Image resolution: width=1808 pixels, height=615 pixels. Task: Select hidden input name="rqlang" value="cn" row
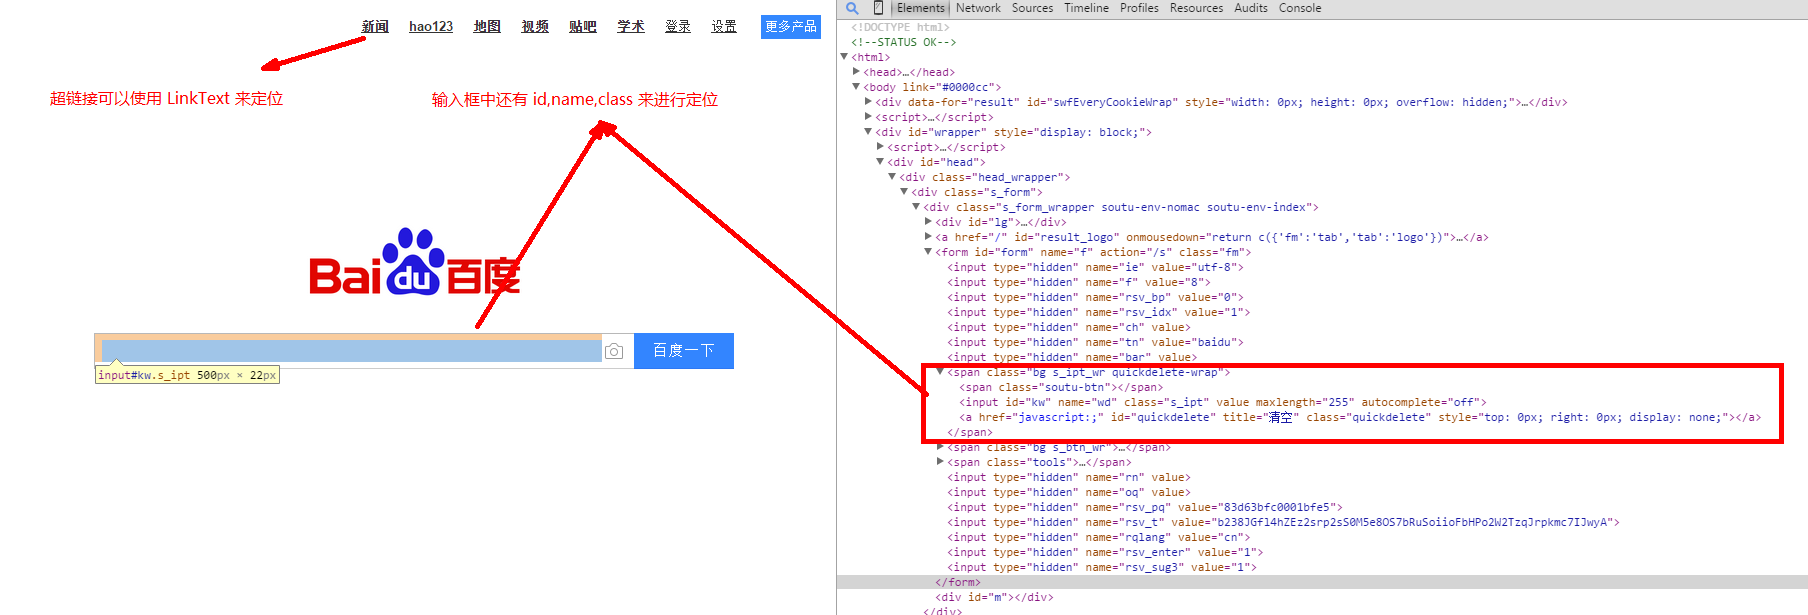coord(1099,537)
